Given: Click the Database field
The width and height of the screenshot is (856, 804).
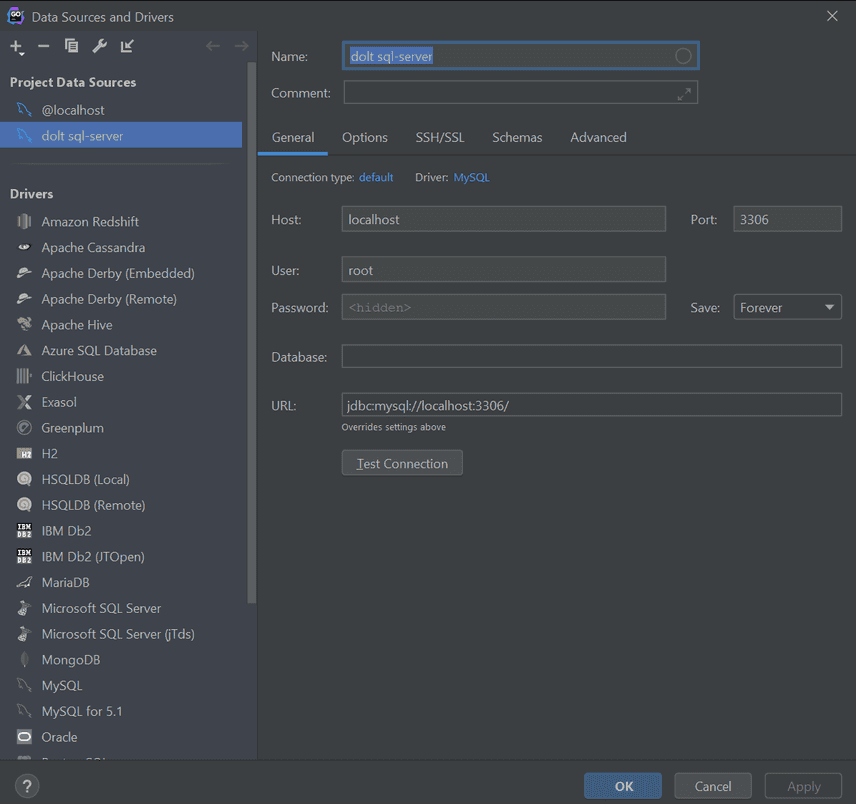Looking at the screenshot, I should (591, 356).
